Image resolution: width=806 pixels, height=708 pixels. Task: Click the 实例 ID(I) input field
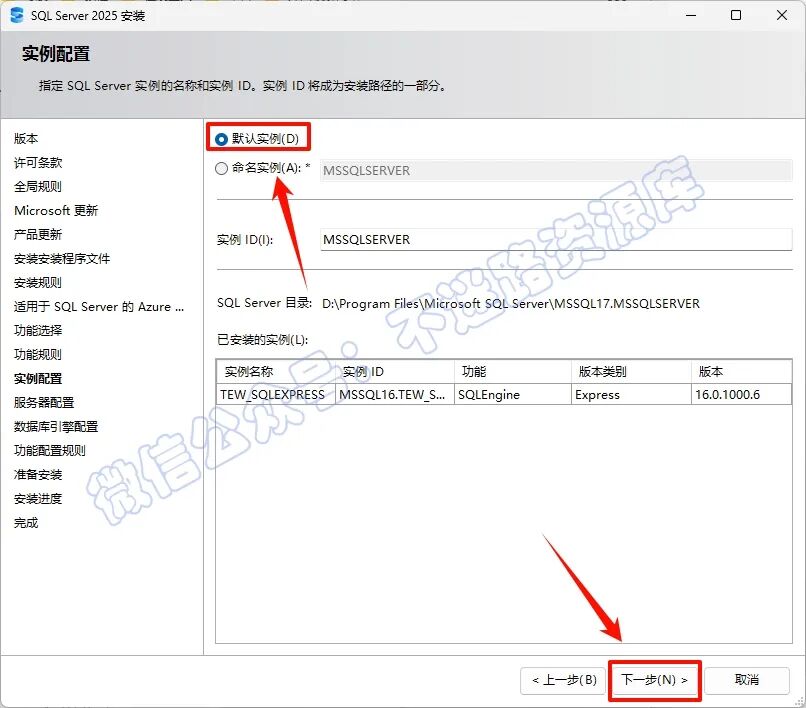pyautogui.click(x=556, y=240)
